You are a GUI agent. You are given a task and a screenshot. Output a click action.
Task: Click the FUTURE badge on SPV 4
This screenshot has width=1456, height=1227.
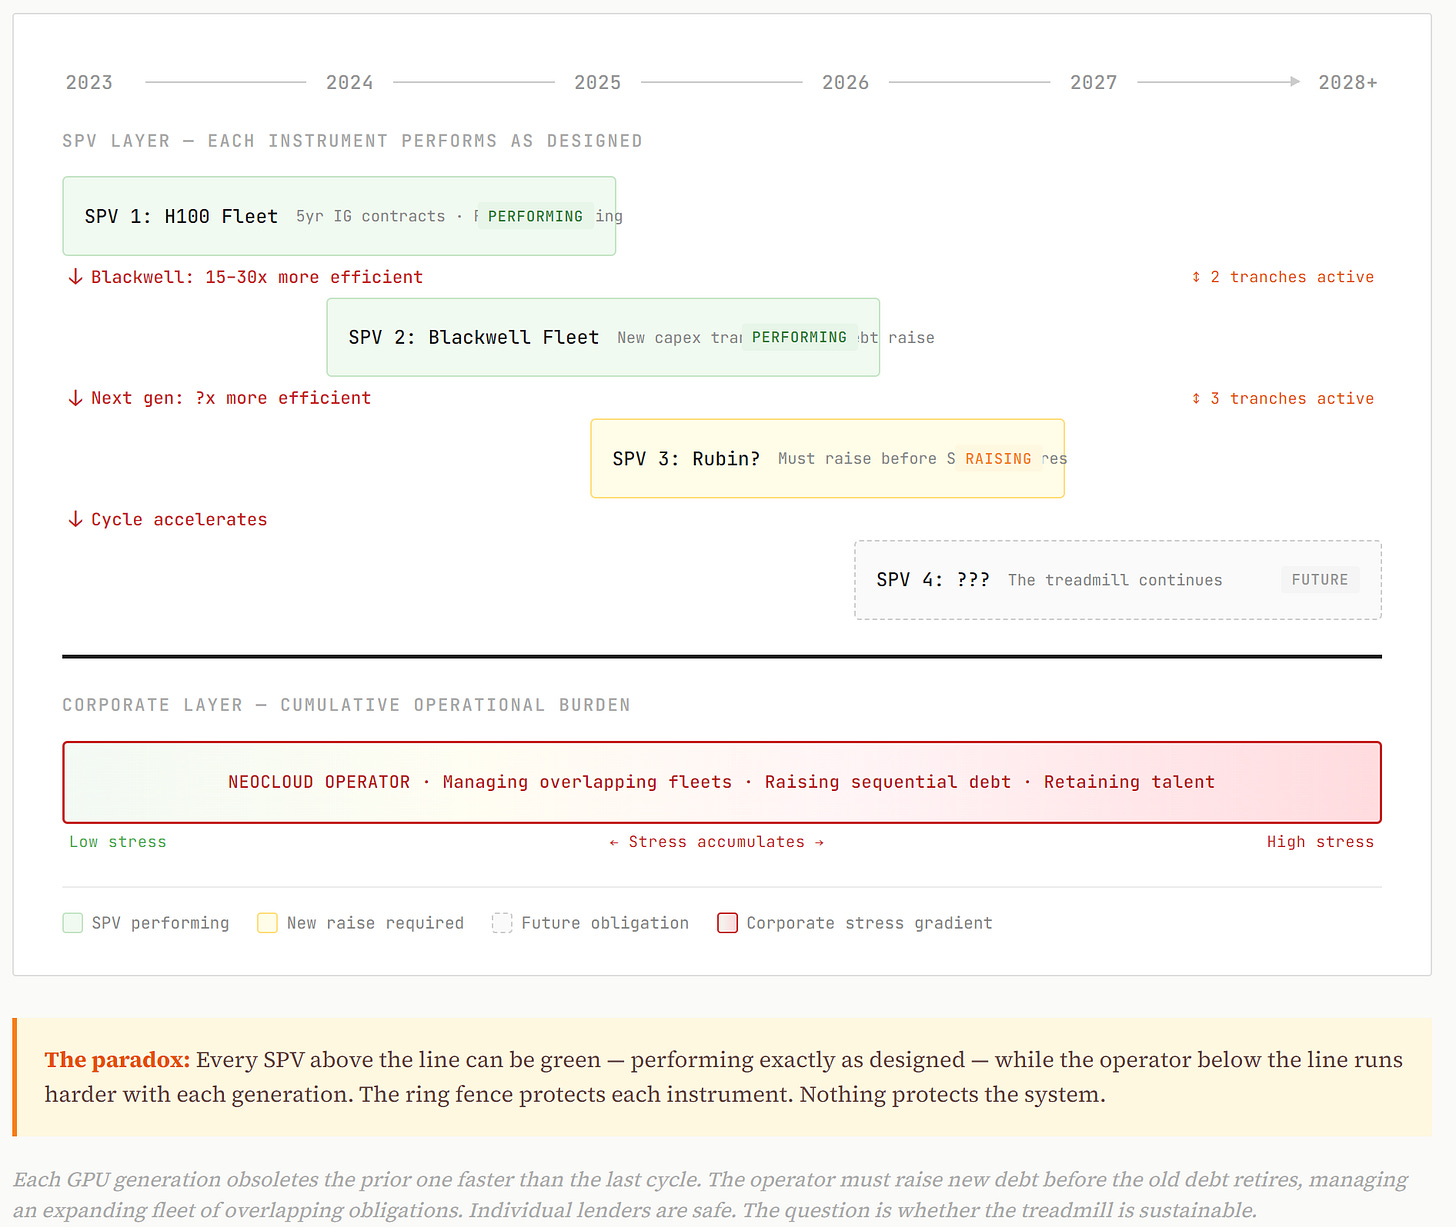(x=1320, y=579)
